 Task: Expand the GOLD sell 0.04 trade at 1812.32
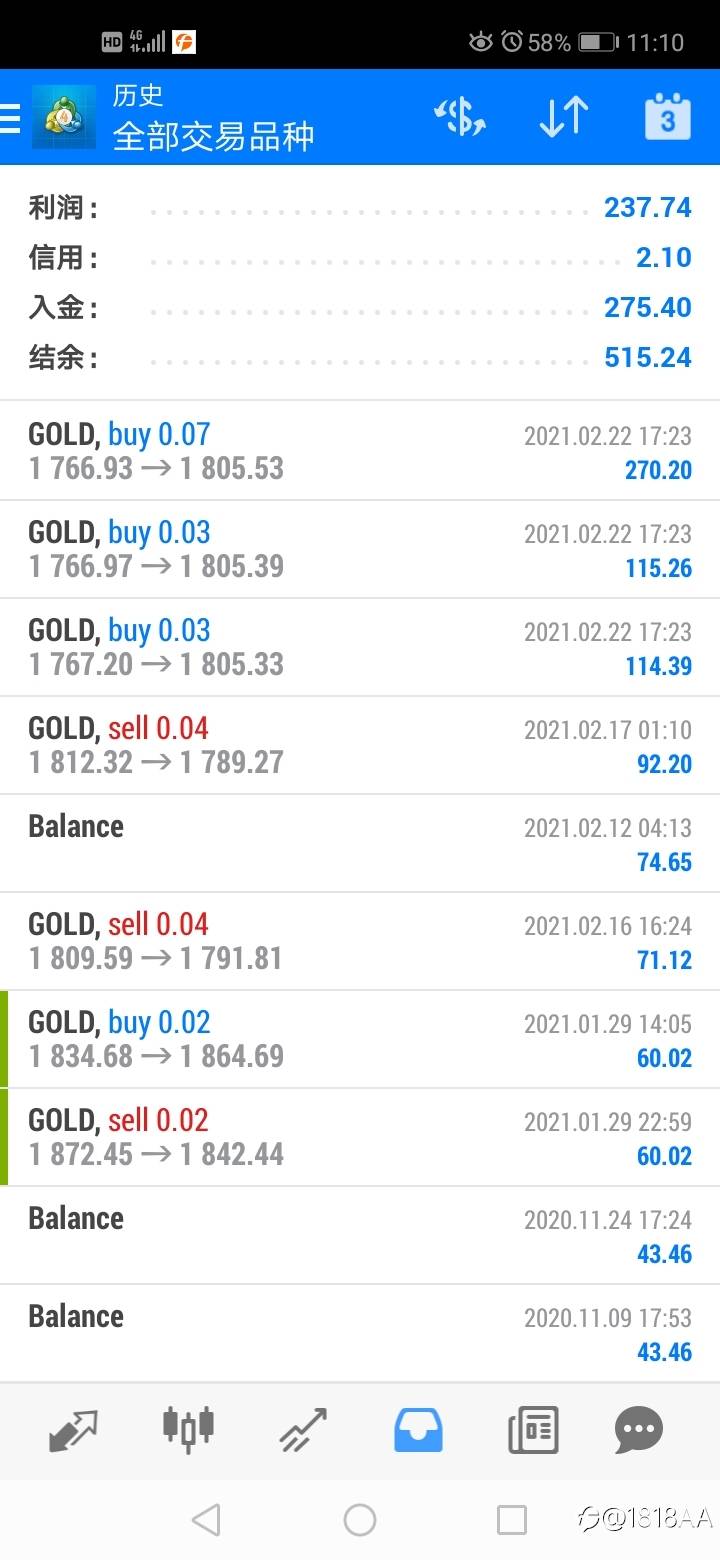coord(360,745)
